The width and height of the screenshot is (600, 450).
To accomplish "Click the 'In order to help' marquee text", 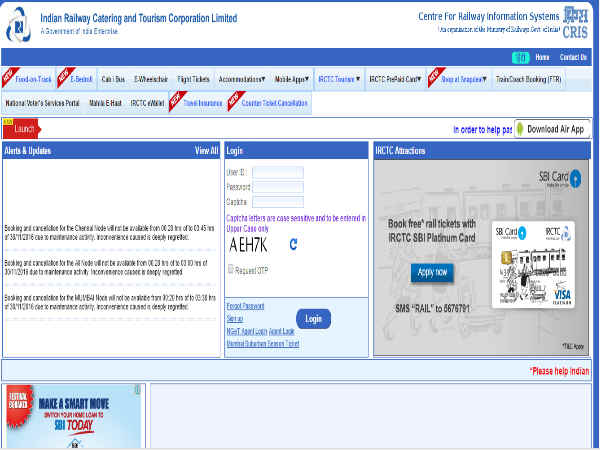I will click(483, 130).
